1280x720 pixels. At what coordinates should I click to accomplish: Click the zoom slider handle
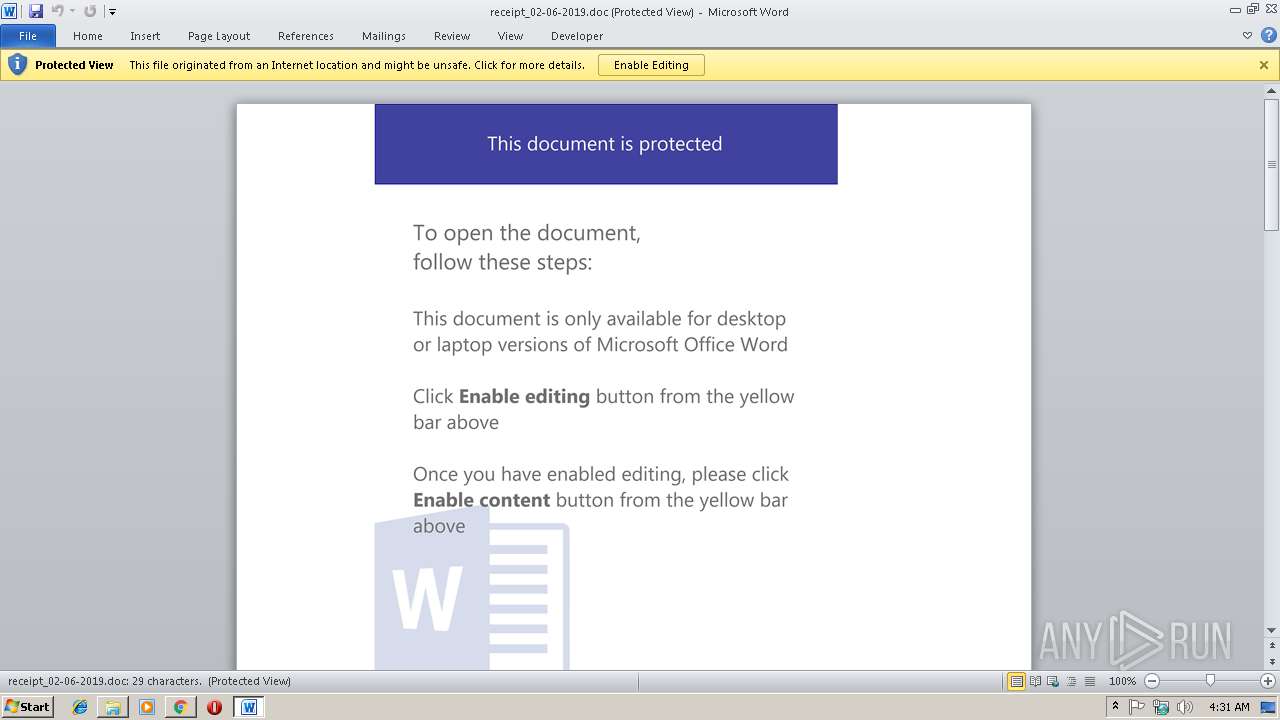coord(1210,681)
